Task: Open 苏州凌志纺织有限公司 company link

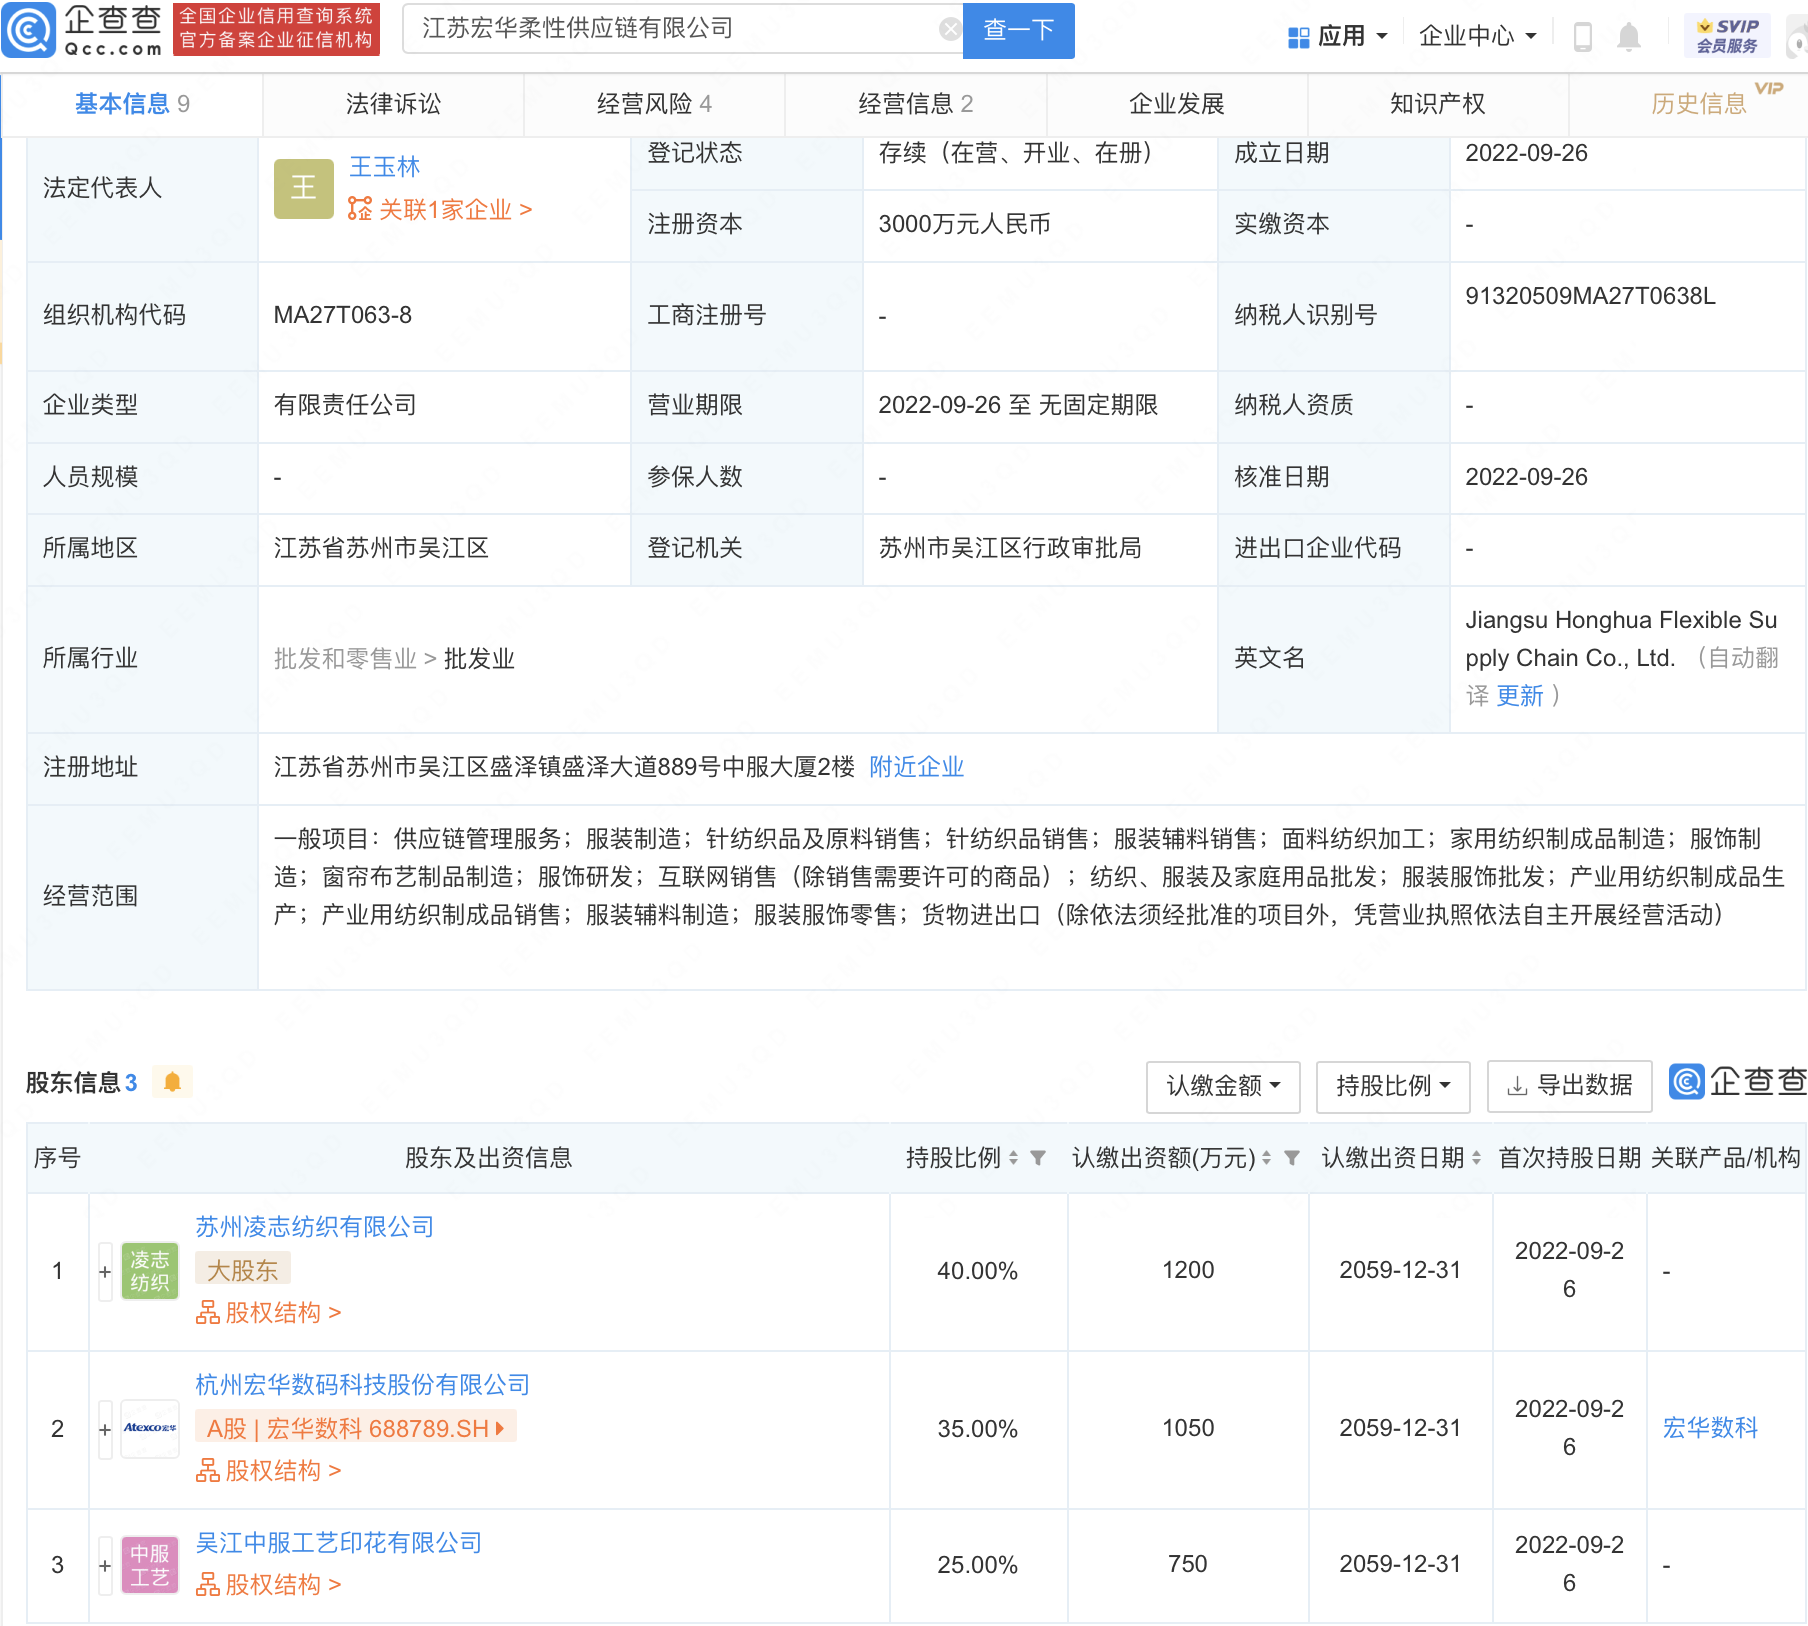Action: (314, 1227)
